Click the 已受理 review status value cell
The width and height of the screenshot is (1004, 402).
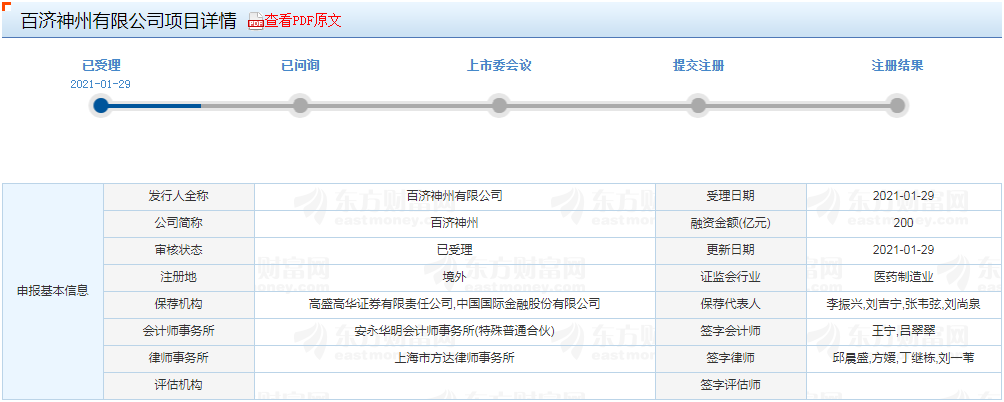[455, 250]
